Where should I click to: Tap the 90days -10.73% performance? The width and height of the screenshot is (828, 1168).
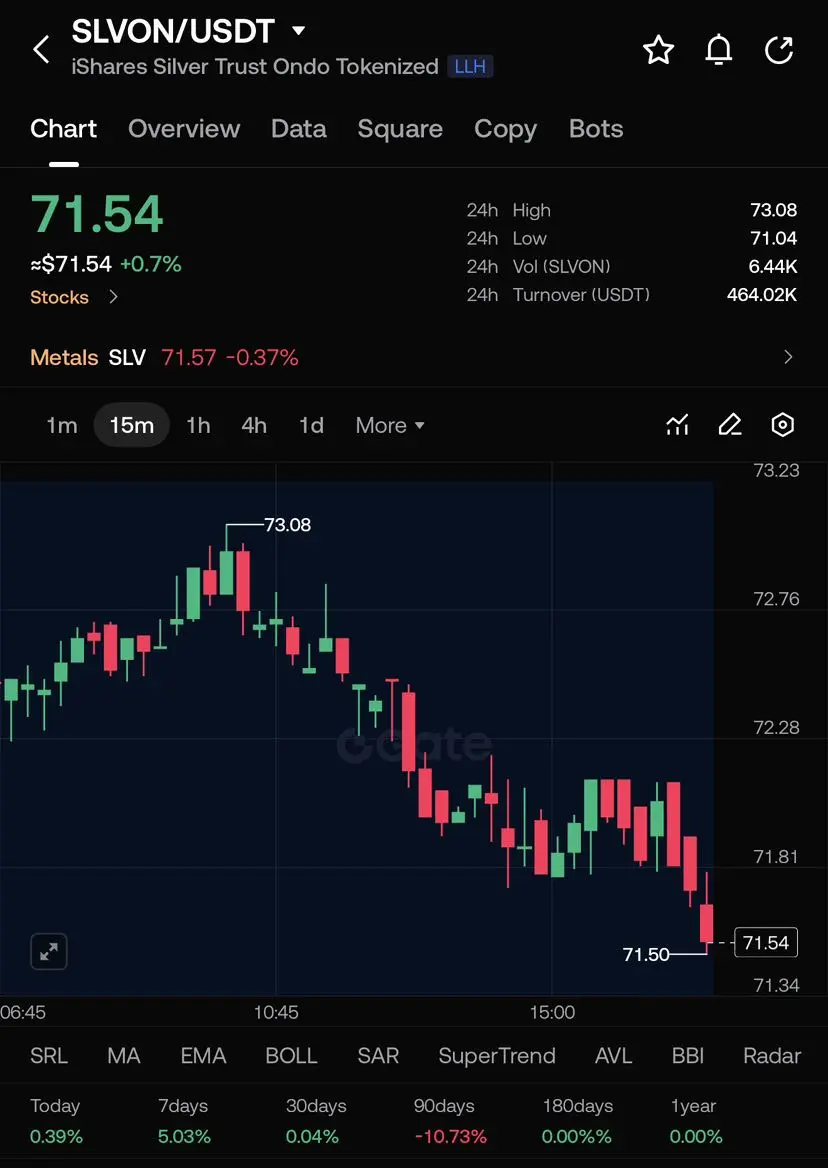(450, 1121)
